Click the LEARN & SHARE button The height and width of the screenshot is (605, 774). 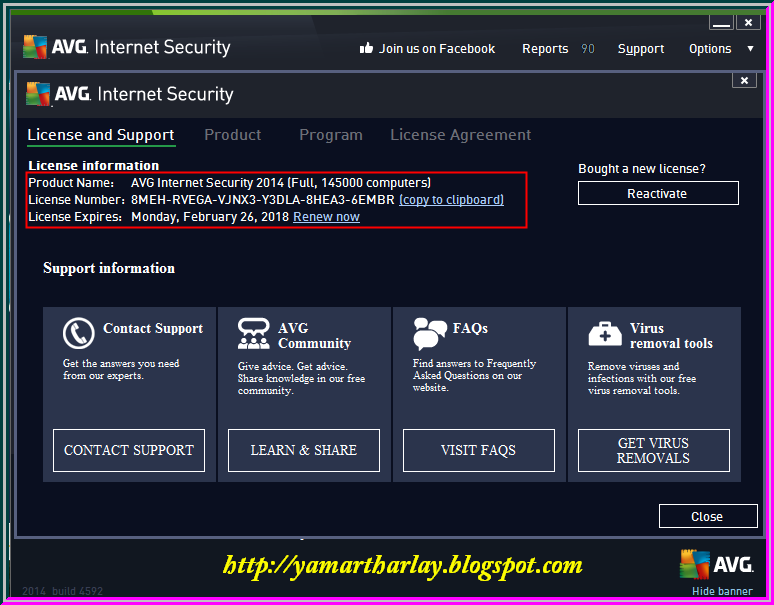[x=304, y=450]
